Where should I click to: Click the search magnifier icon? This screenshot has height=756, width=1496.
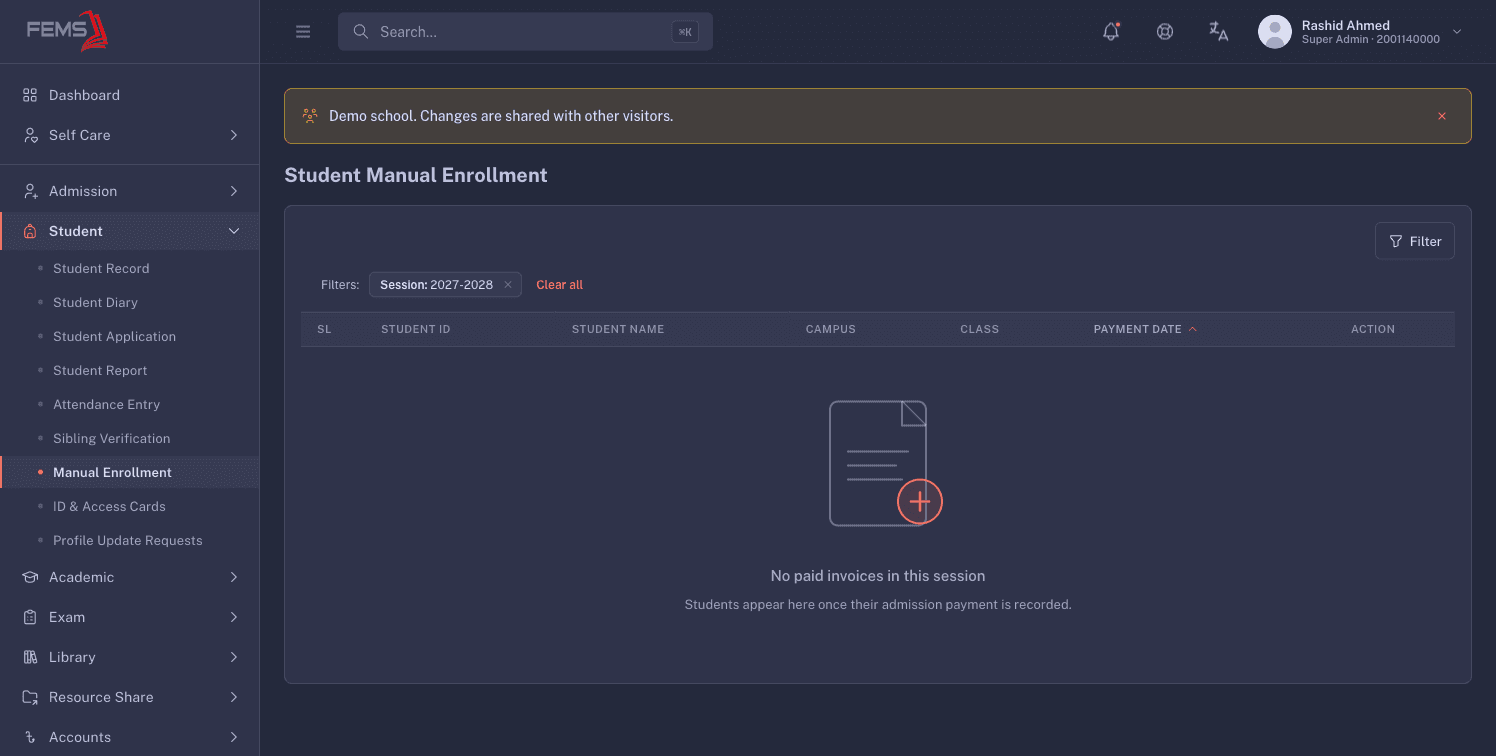point(361,32)
